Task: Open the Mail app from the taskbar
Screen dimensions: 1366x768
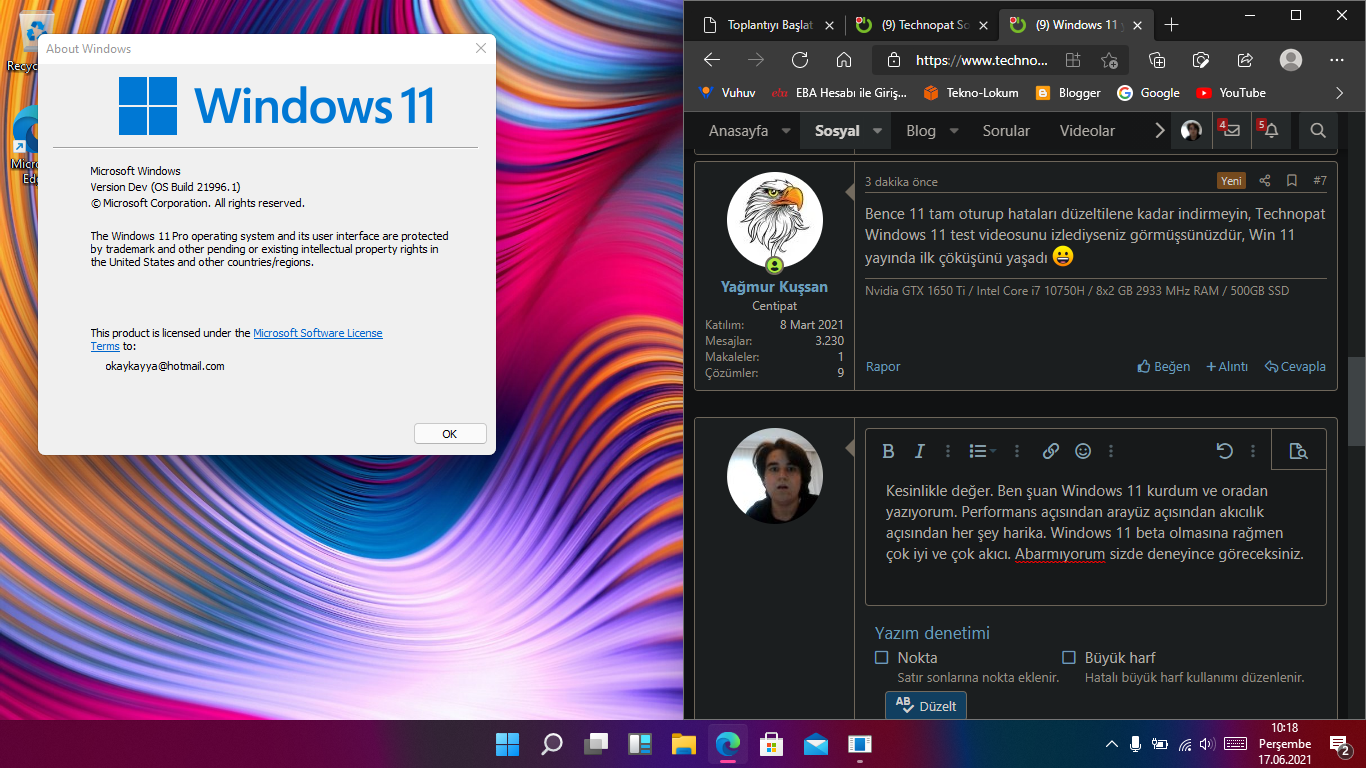Action: [816, 744]
